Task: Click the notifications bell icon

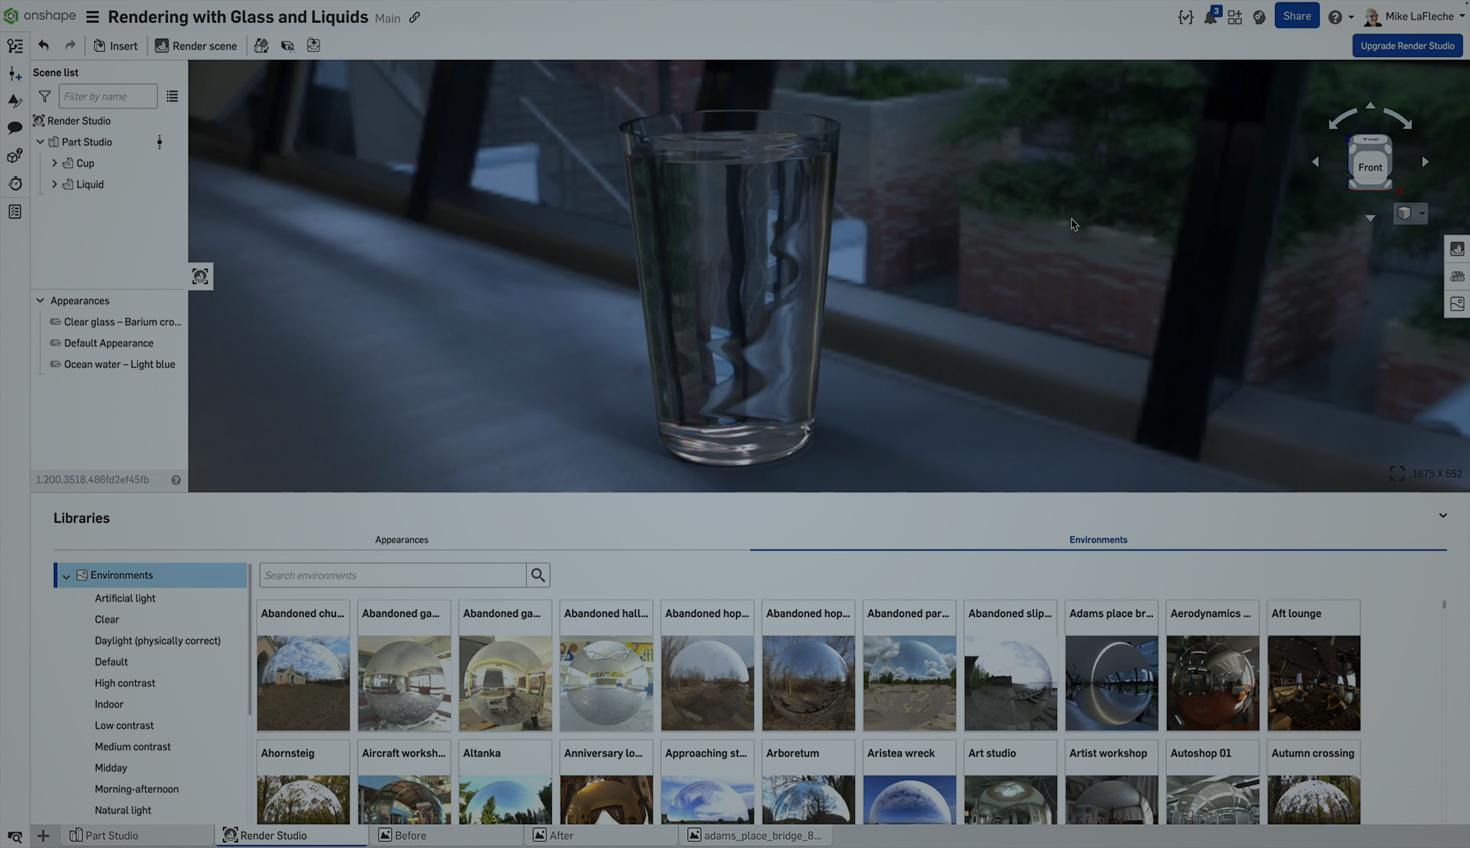Action: (x=1210, y=16)
